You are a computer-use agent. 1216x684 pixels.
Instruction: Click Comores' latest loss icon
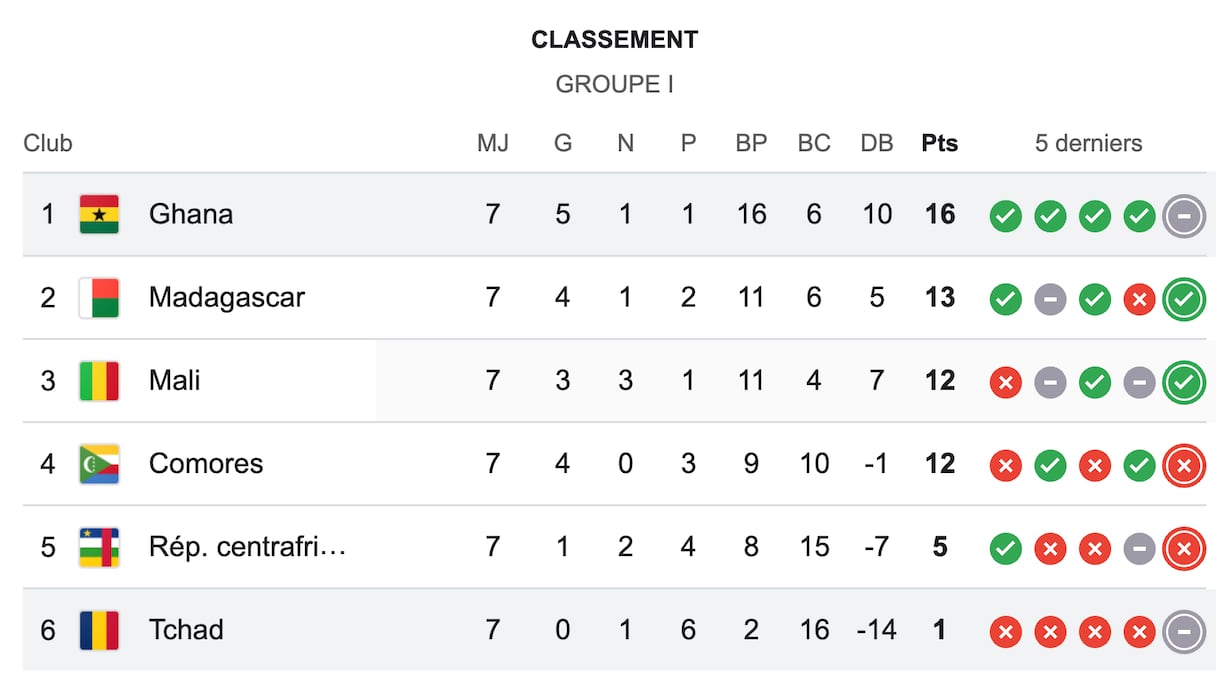tap(1183, 464)
